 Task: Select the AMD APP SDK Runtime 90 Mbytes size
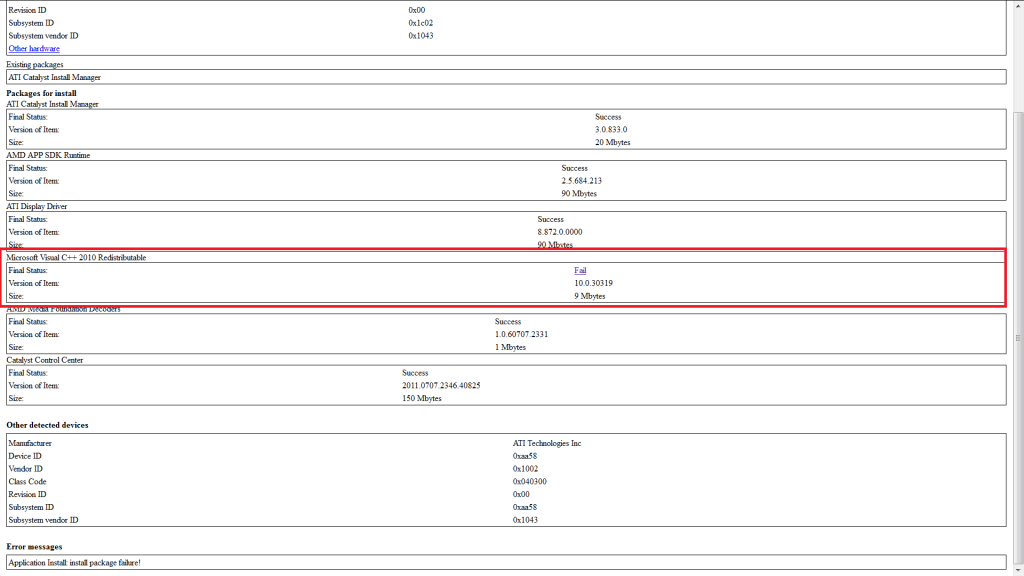pos(579,193)
